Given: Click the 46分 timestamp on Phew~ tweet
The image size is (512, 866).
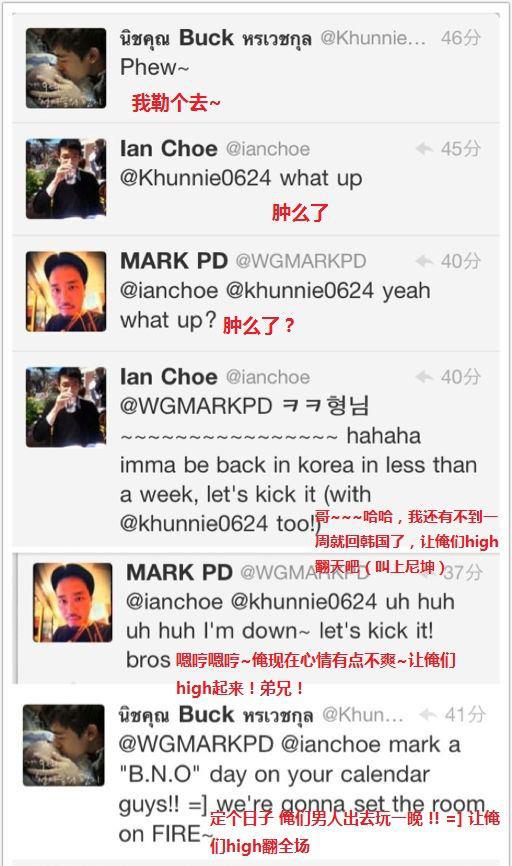Looking at the screenshot, I should [461, 38].
